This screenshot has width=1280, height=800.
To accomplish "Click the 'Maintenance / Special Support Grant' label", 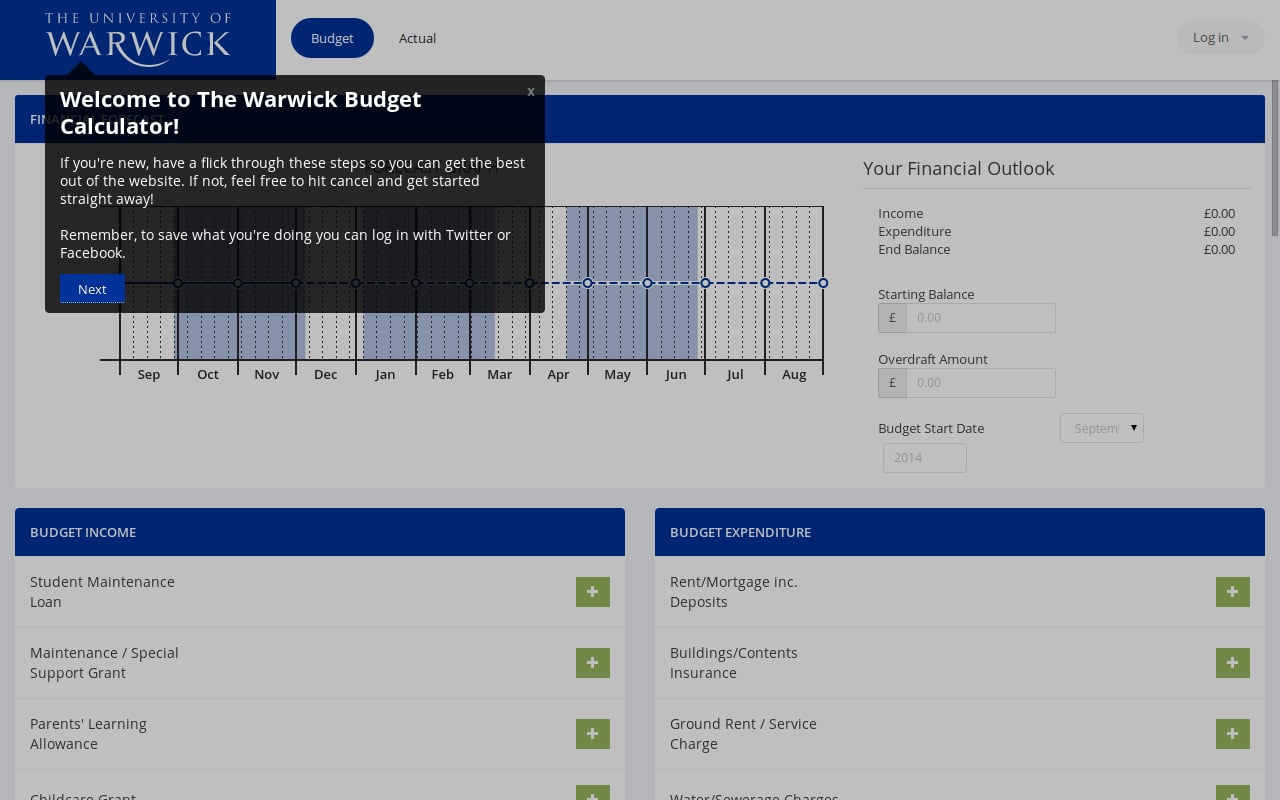I will 104,663.
